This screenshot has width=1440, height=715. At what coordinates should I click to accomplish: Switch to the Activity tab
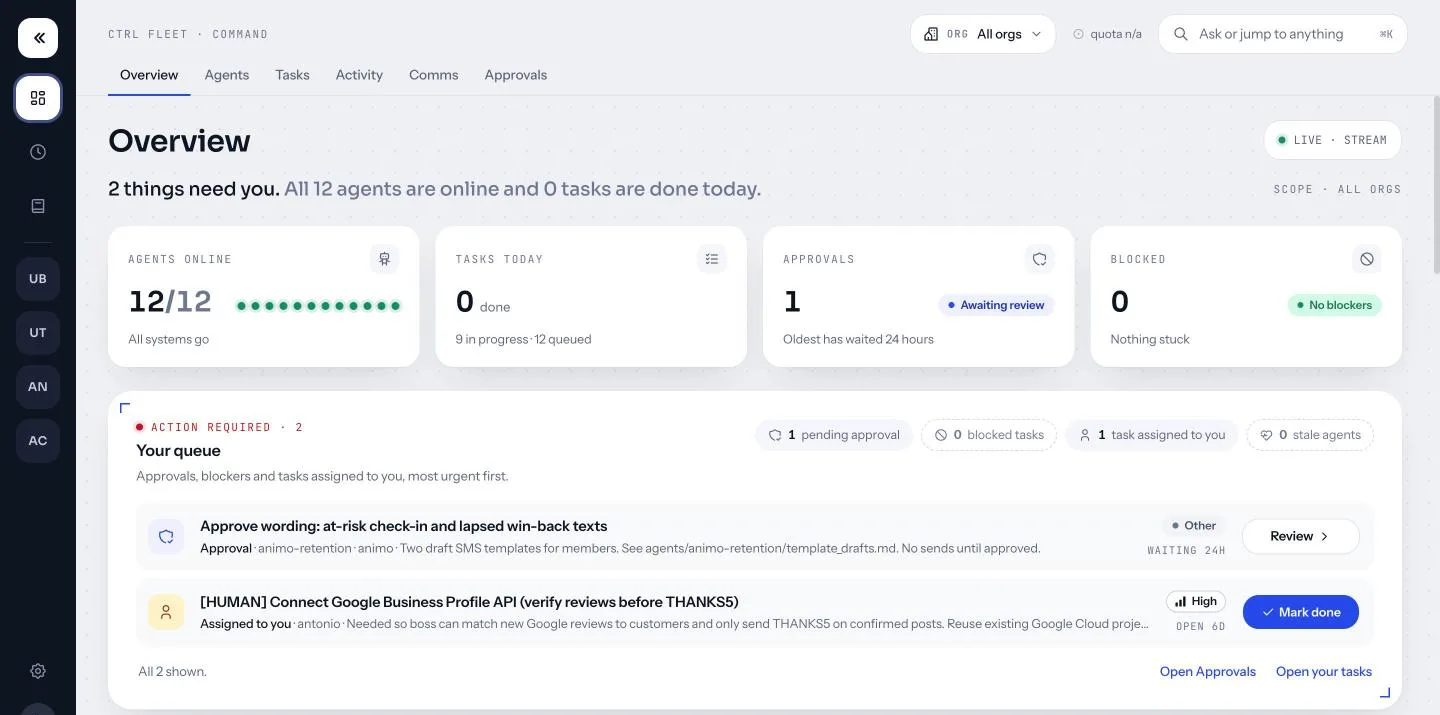(359, 75)
